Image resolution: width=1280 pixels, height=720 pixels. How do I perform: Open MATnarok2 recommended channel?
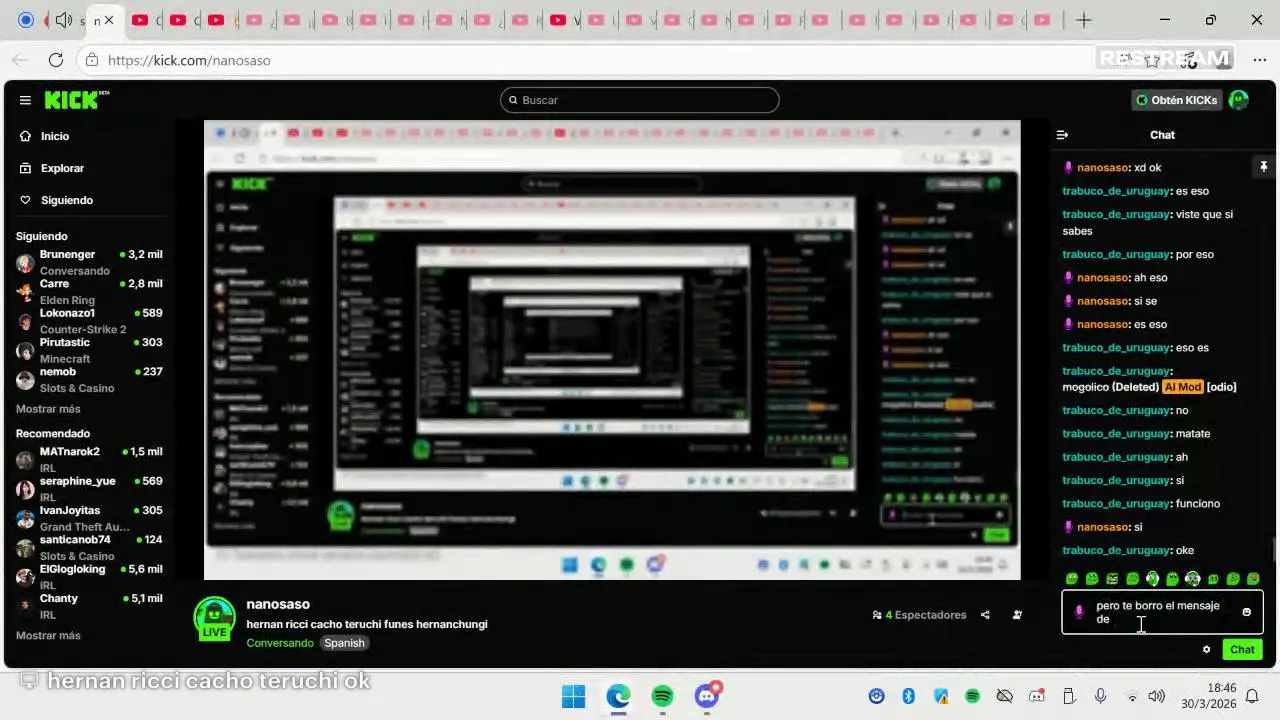[x=88, y=459]
